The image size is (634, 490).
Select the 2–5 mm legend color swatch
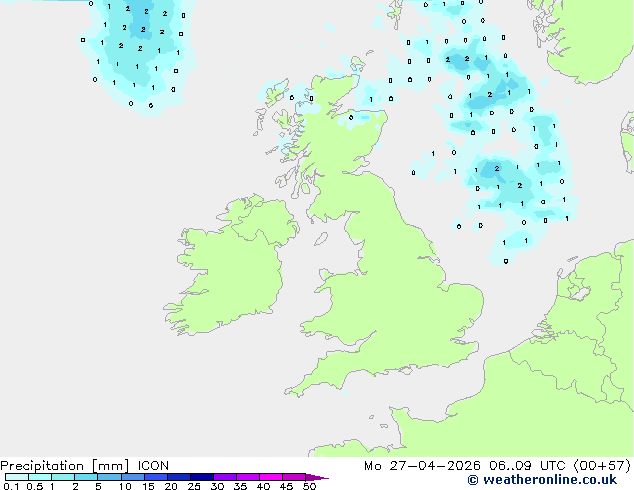[x=86, y=477]
